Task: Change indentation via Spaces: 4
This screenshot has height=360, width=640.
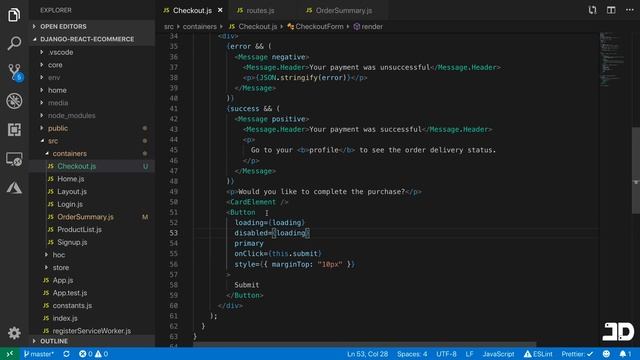Action: [x=412, y=354]
